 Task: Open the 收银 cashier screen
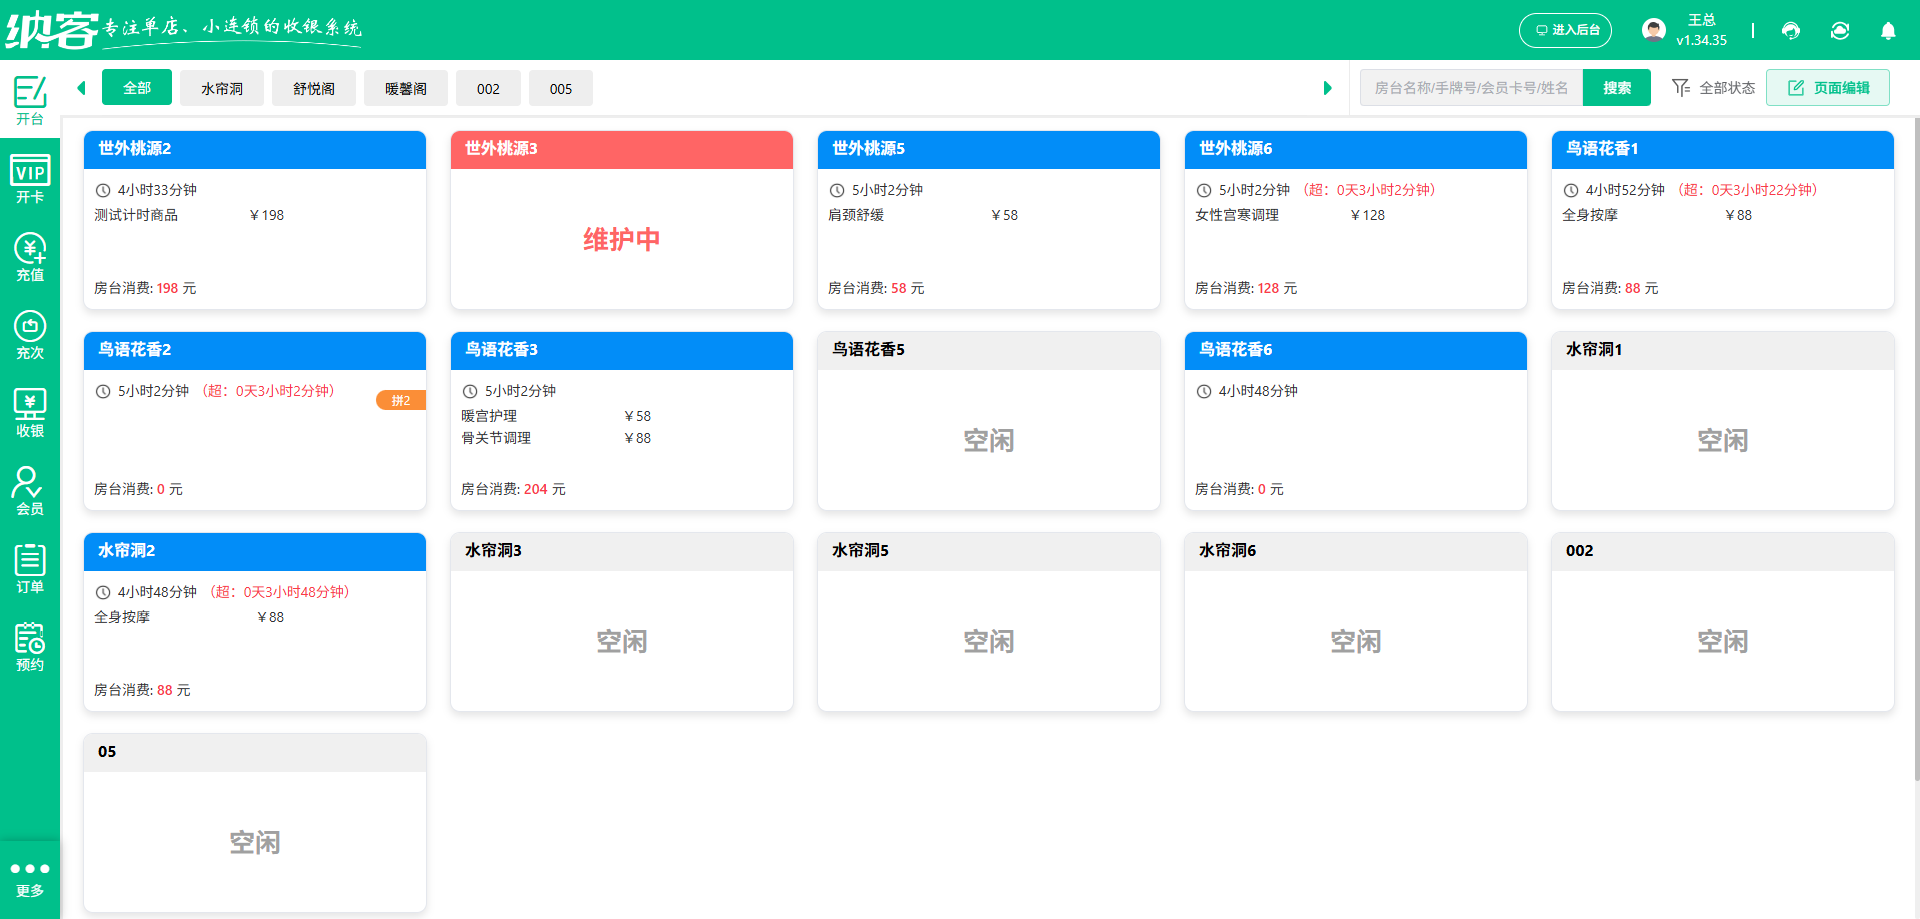point(30,410)
